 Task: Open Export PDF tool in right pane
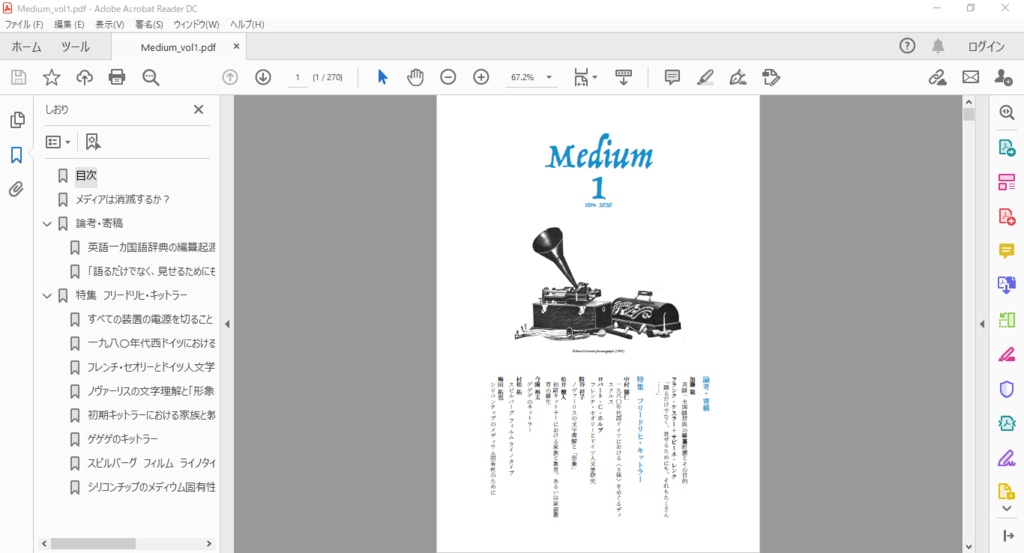pos(1006,148)
